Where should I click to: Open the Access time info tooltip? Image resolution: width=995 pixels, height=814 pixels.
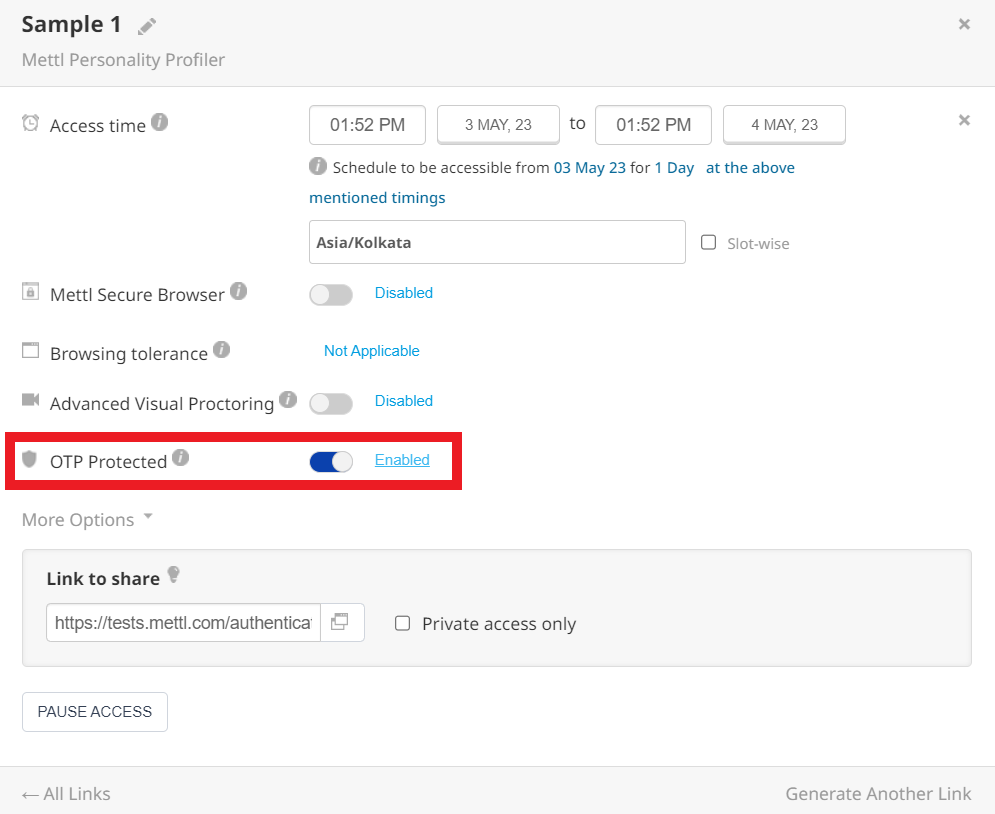point(159,122)
